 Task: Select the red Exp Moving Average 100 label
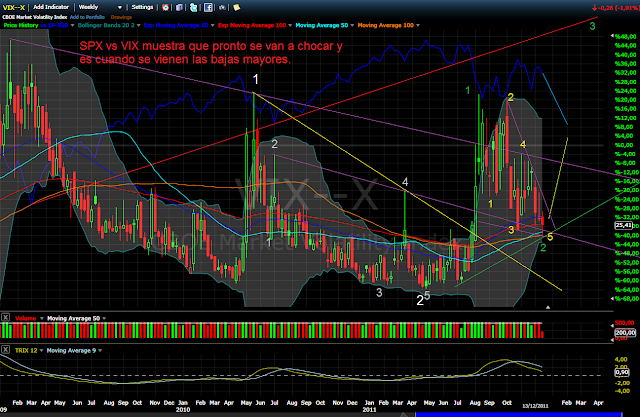(x=252, y=25)
